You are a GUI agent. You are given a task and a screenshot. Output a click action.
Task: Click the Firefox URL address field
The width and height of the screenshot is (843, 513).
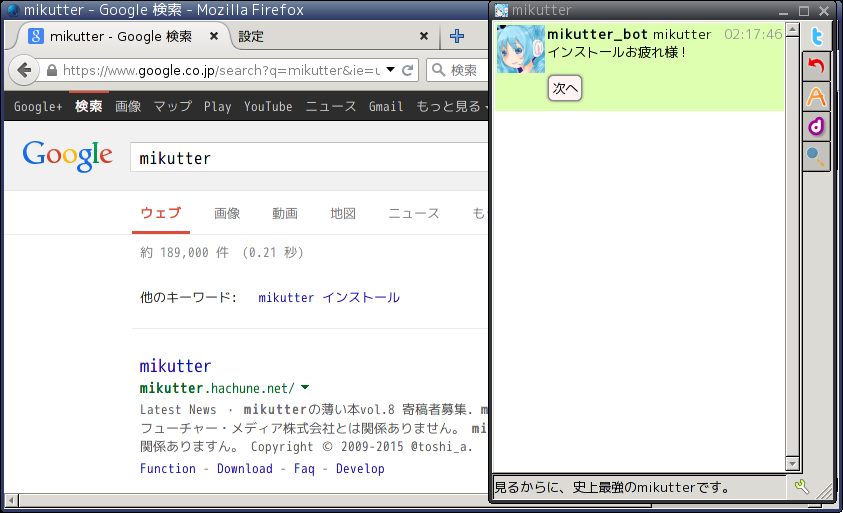click(221, 70)
